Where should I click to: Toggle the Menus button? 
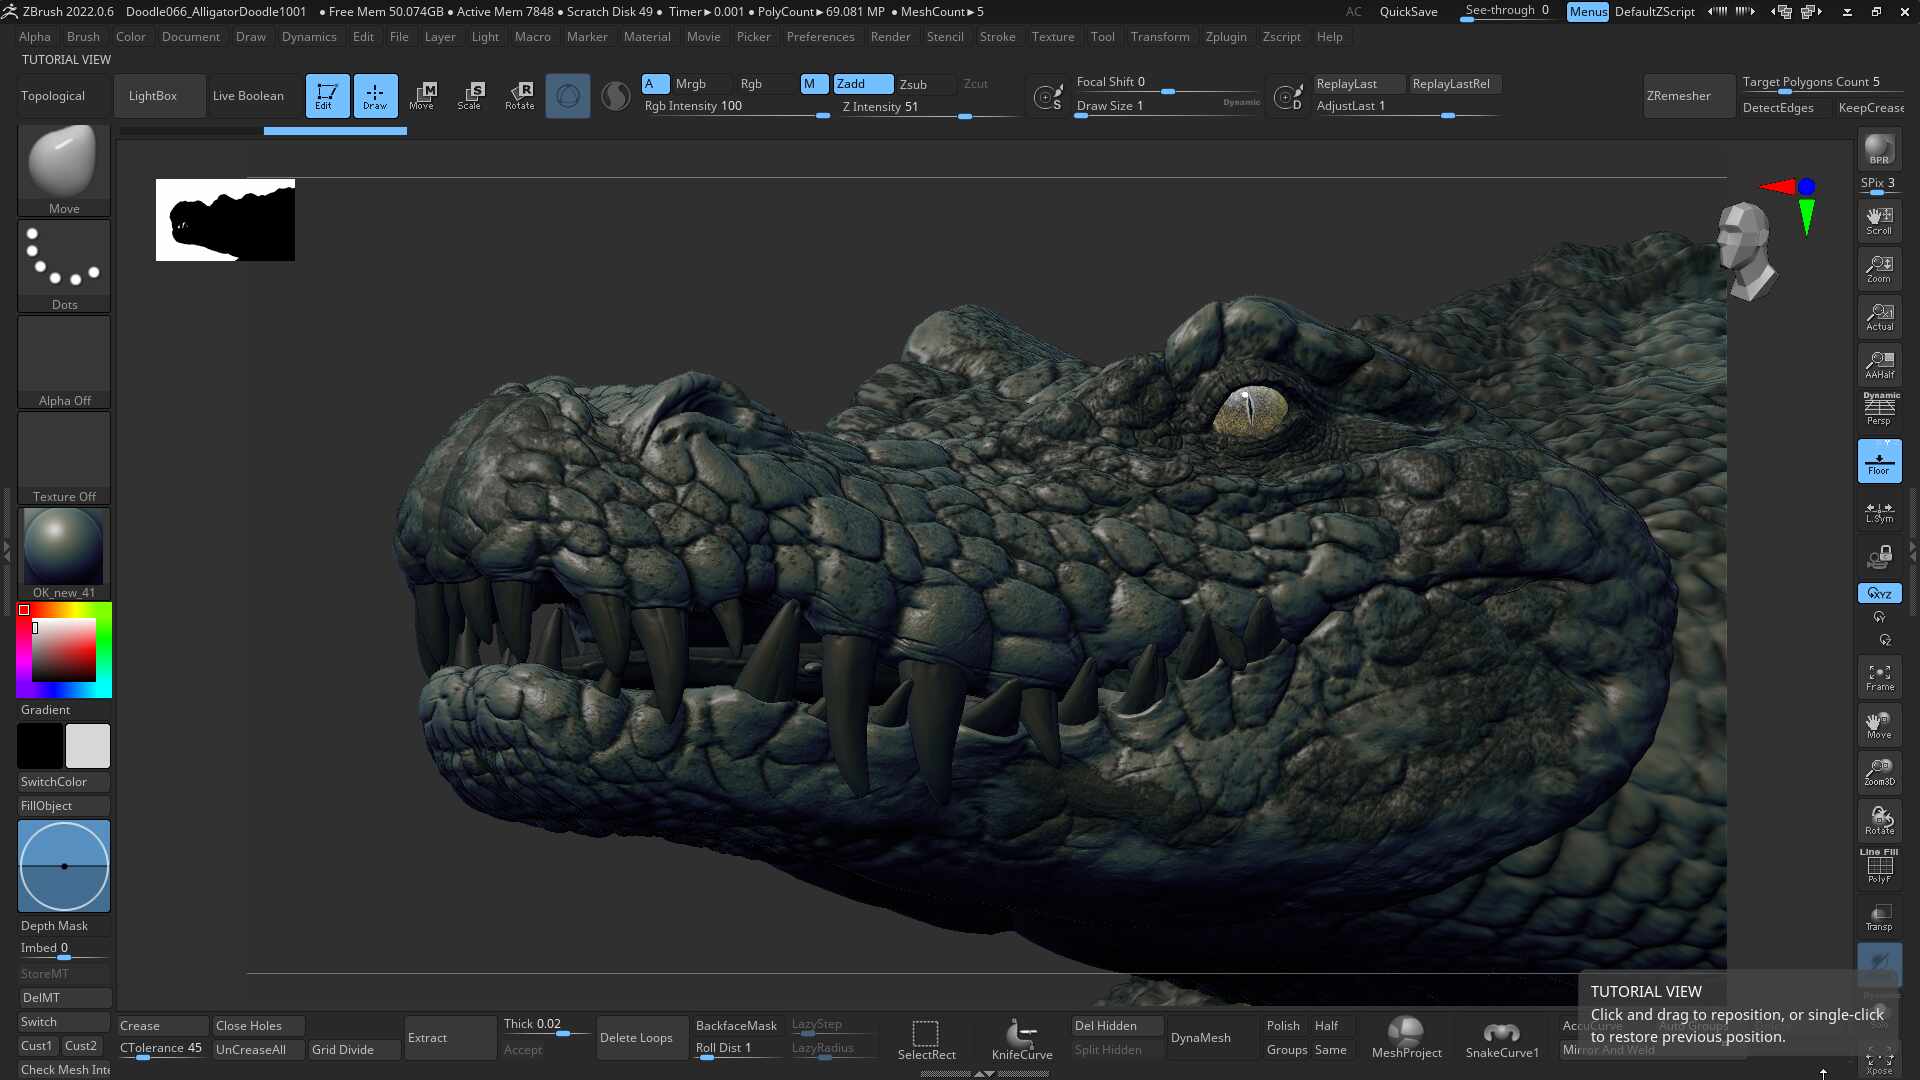(x=1588, y=12)
